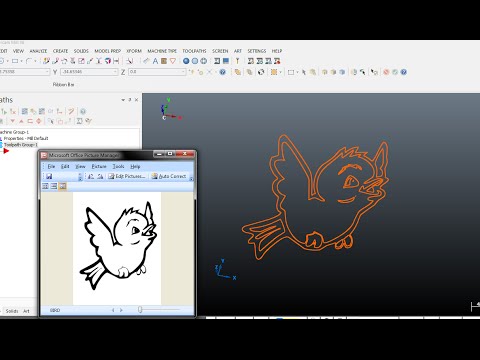This screenshot has height=360, width=480.
Task: Open the Y coordinate dropdown arrow
Action: pos(115,72)
